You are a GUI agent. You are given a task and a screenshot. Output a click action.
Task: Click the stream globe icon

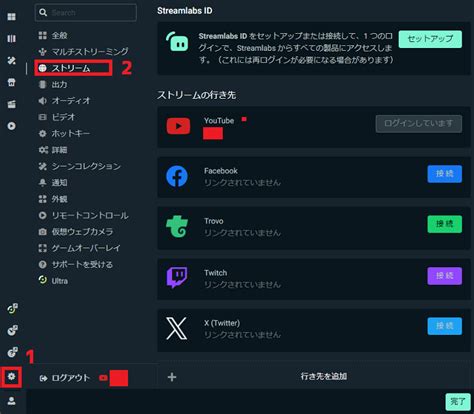point(42,68)
